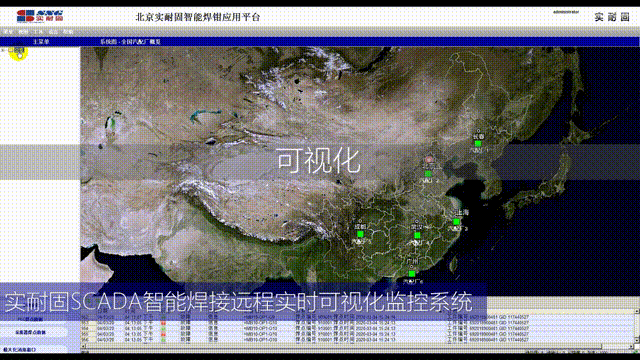Click the log table vertical scrollbar up arrow
Image resolution: width=640 pixels, height=360 pixels.
[x=637, y=311]
